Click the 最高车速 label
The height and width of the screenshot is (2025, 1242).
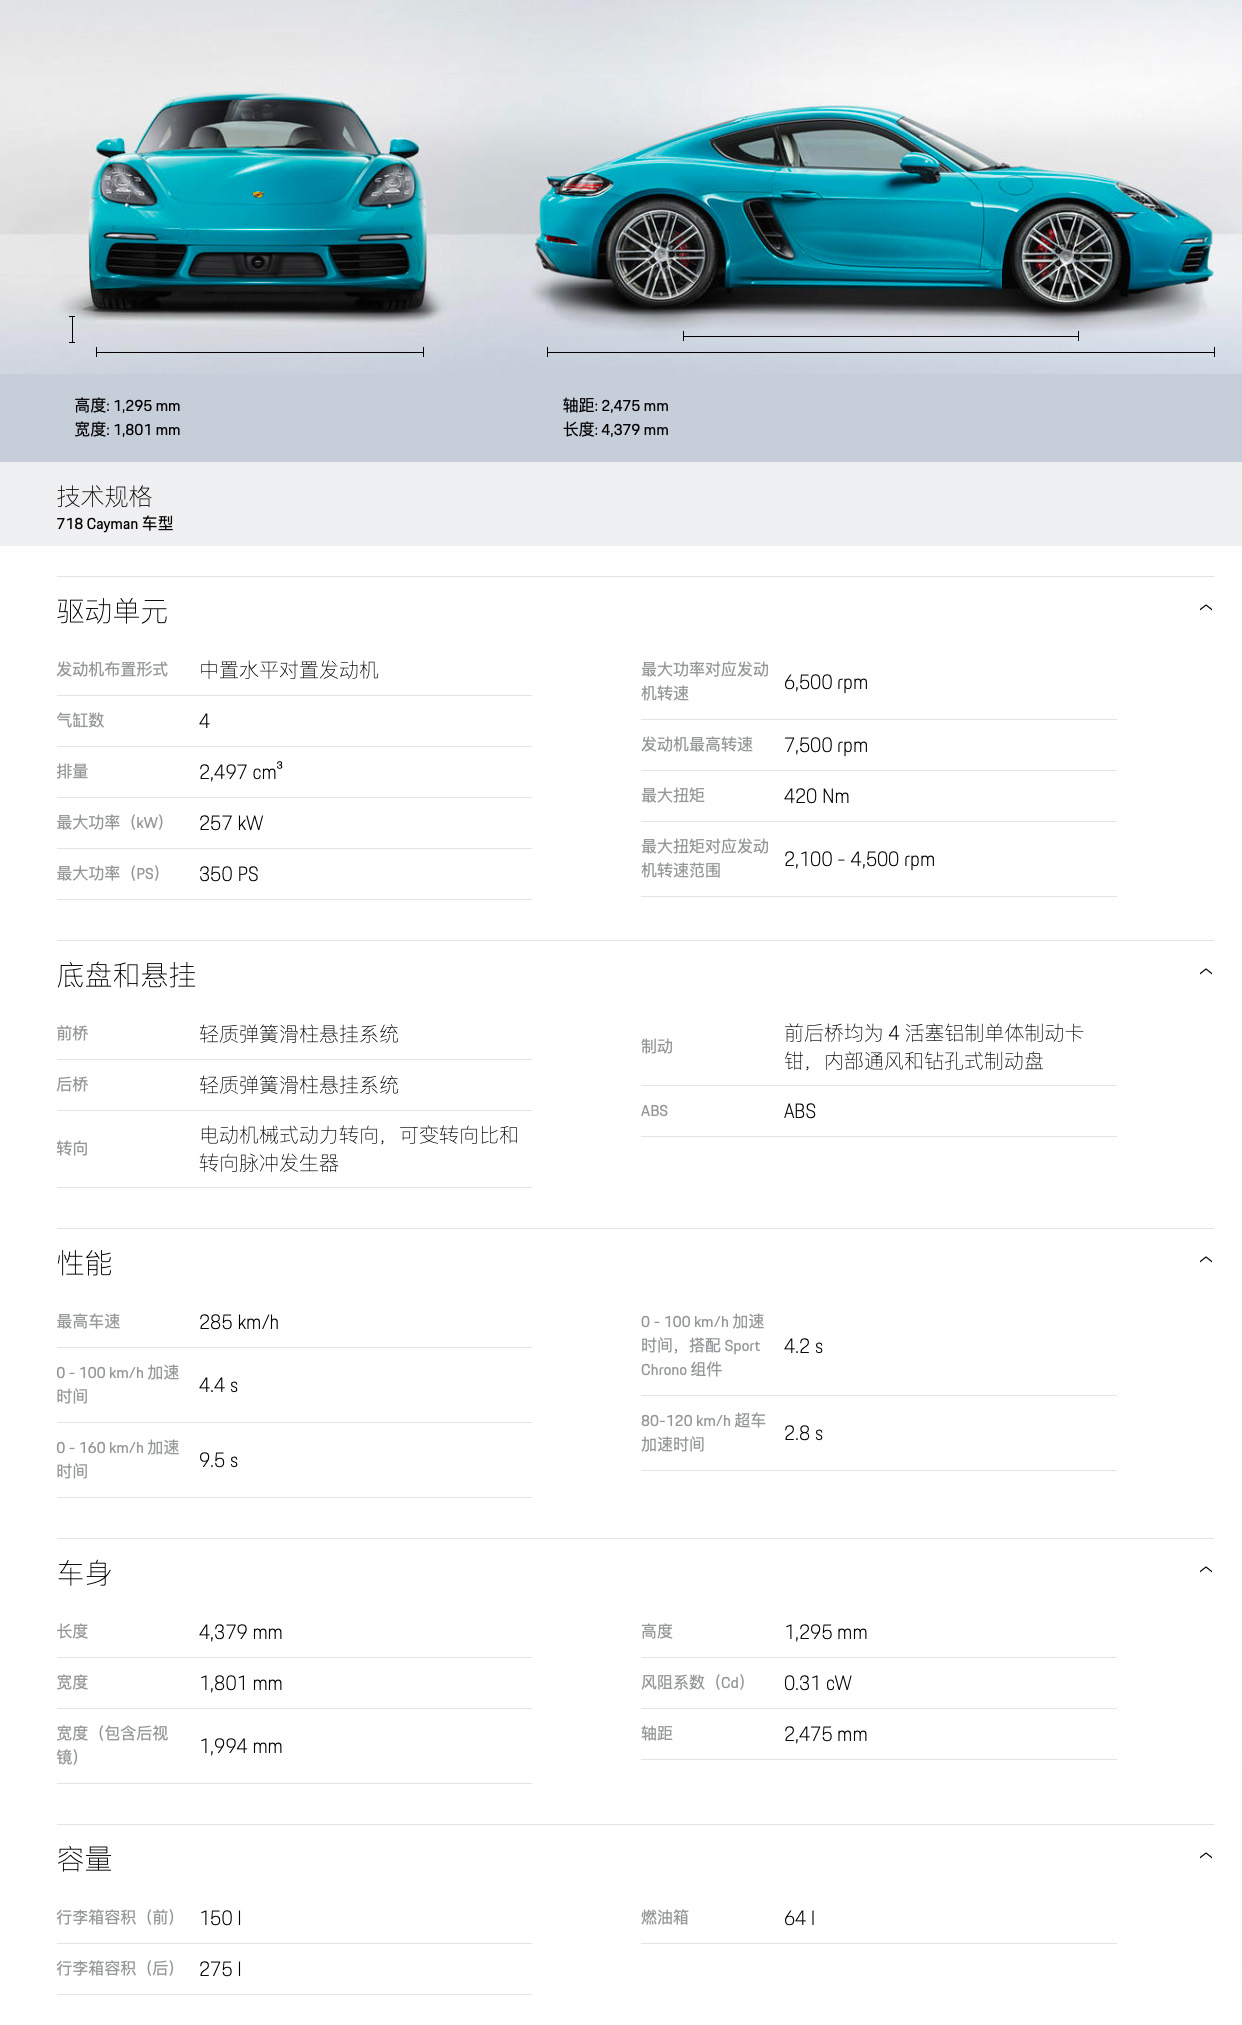click(x=88, y=1321)
